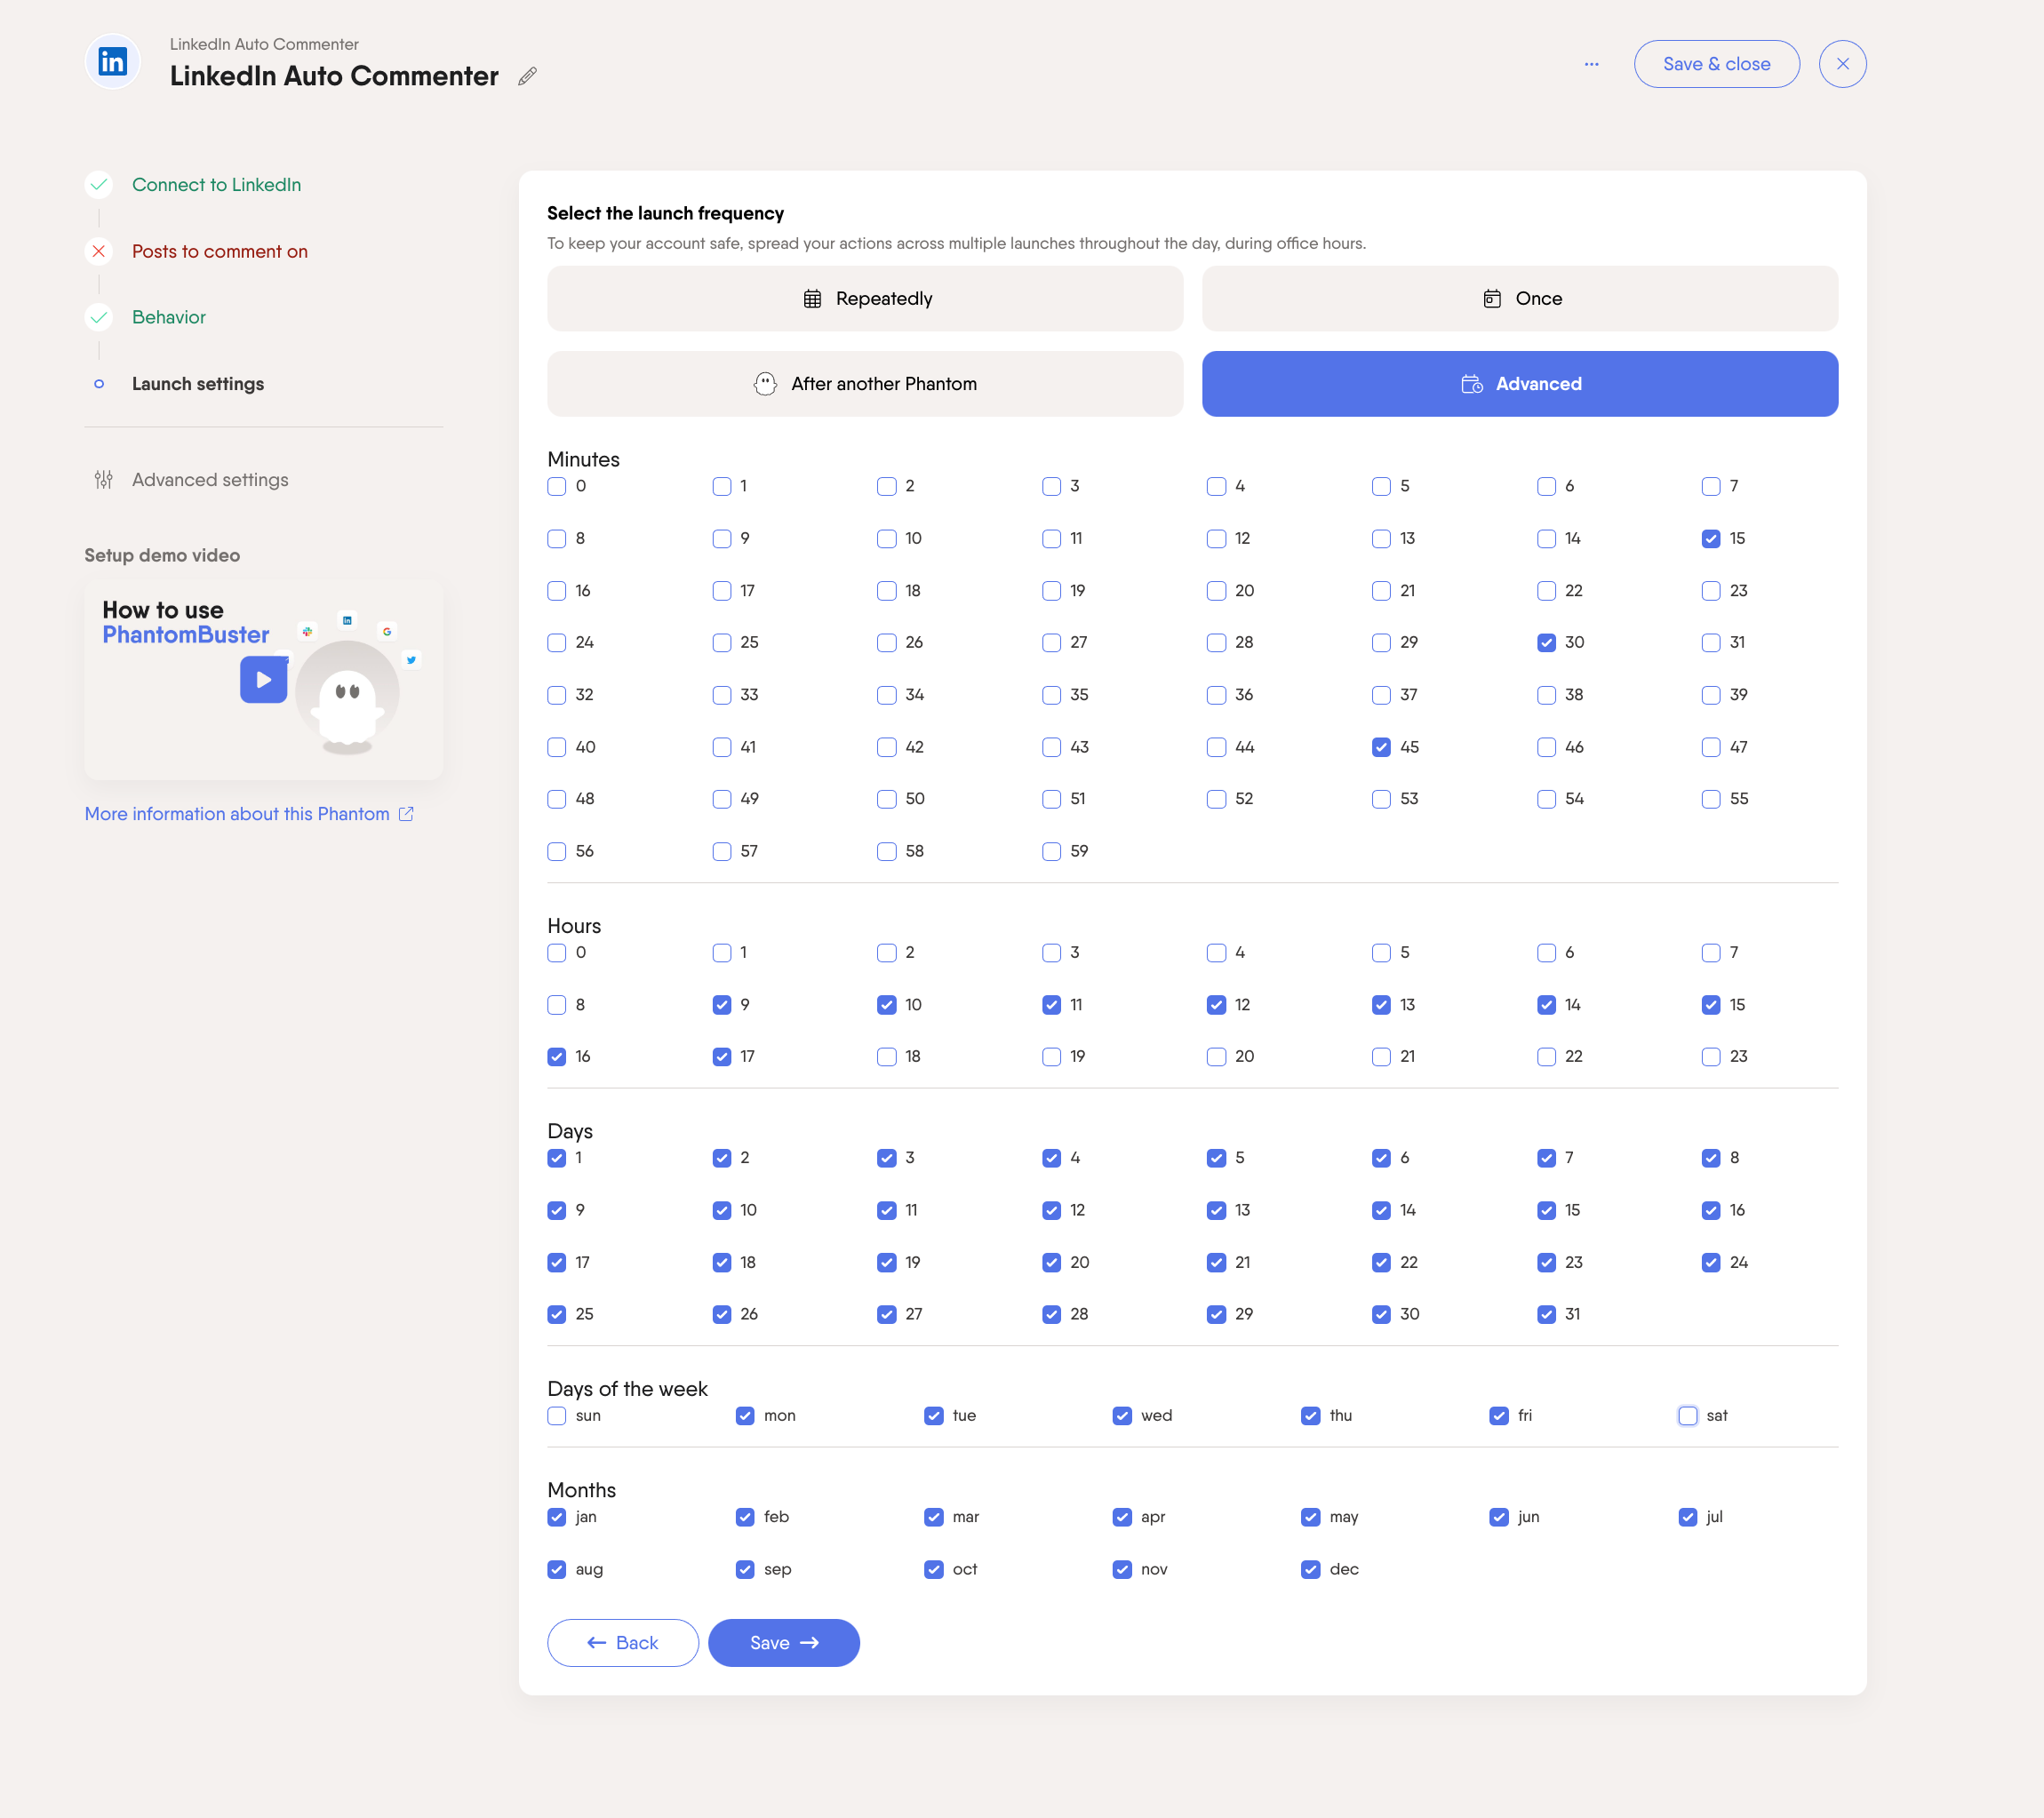Image resolution: width=2044 pixels, height=1818 pixels.
Task: Click Save & close button
Action: (1716, 64)
